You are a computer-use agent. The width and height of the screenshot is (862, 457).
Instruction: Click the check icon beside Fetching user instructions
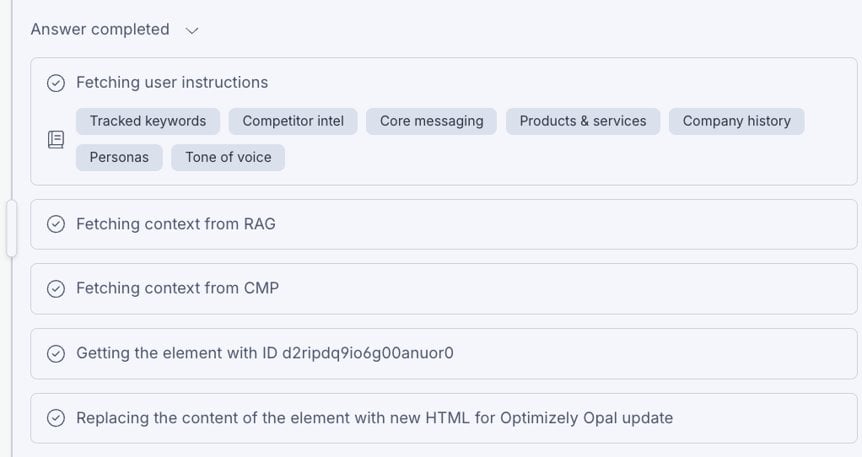coord(56,83)
